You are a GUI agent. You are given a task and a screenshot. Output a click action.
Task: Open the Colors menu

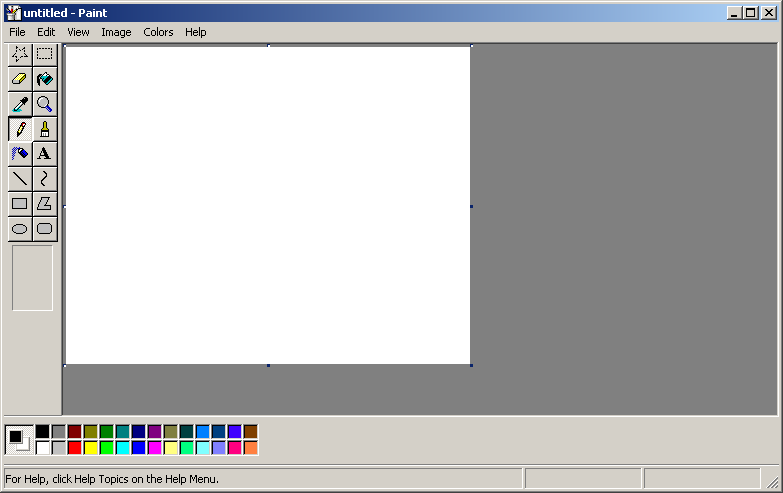(158, 32)
